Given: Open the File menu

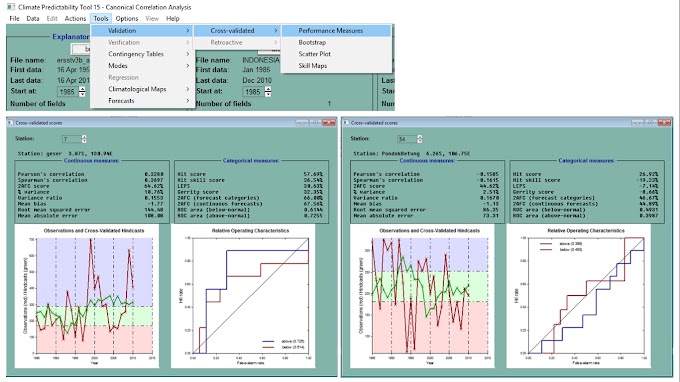Looking at the screenshot, I should 14,19.
